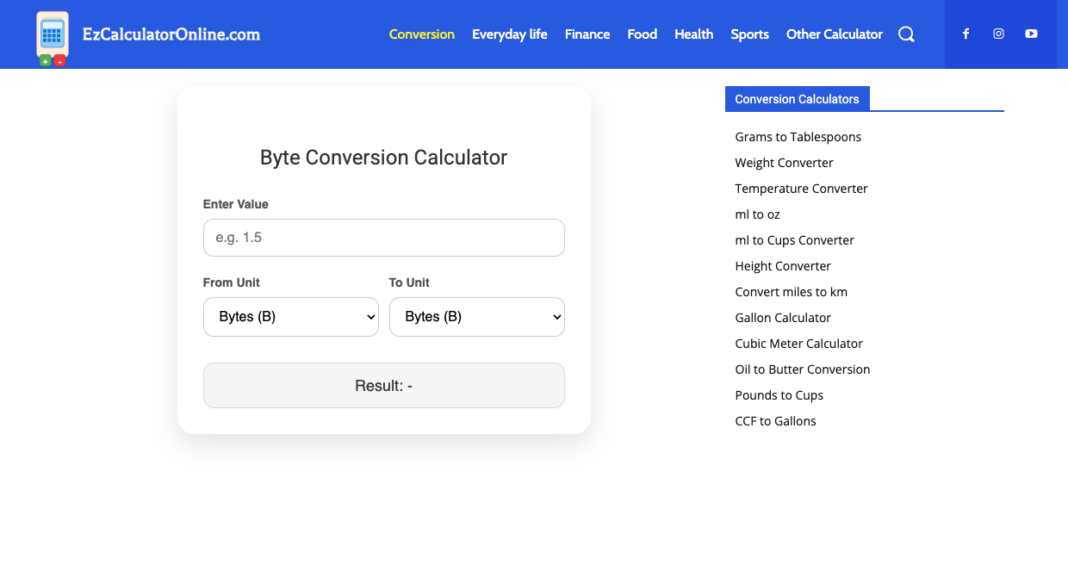Viewport: 1068px width, 577px height.
Task: Open the search magnifier icon
Action: pos(906,33)
